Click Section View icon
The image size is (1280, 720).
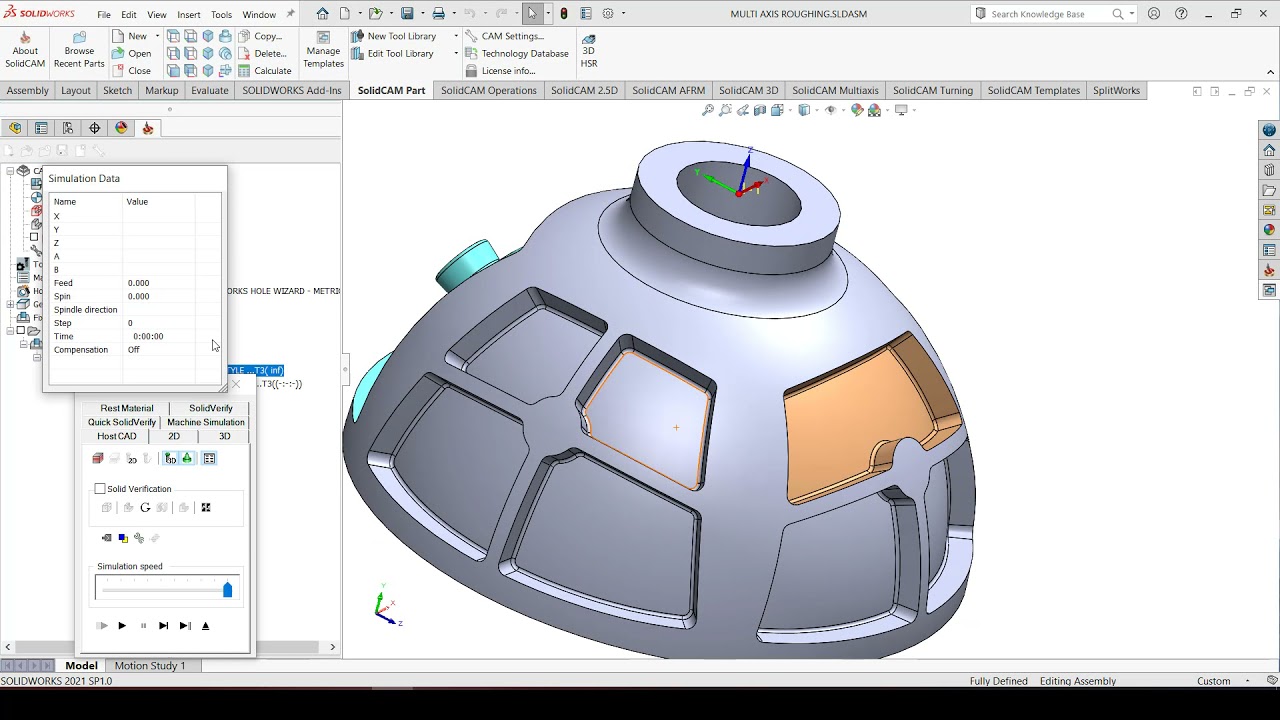(x=760, y=110)
